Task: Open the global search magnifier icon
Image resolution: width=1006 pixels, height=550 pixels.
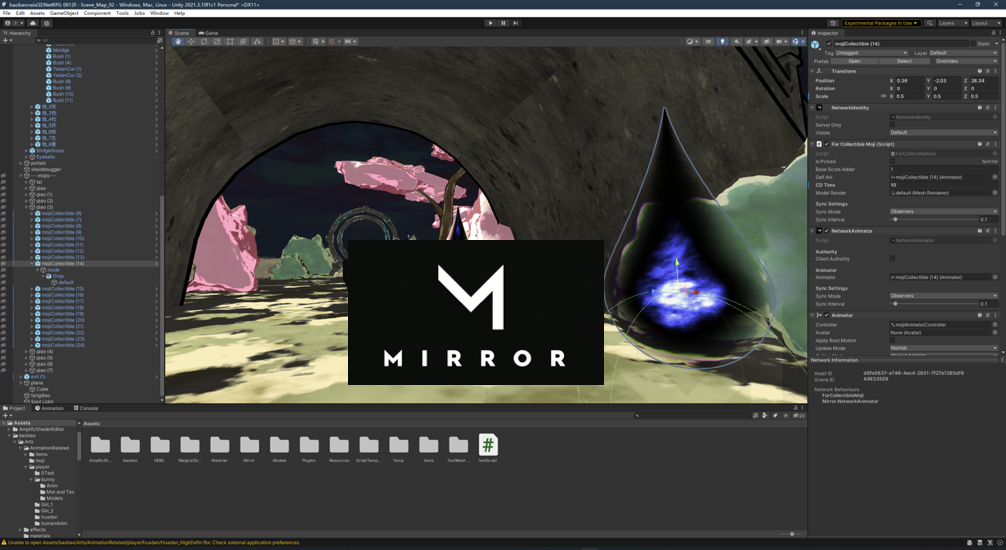Action: [x=930, y=23]
